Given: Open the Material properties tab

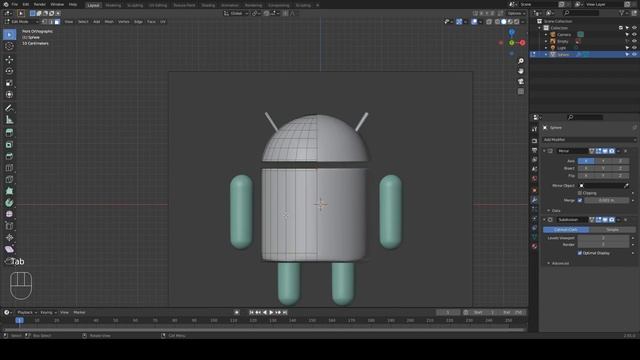Looking at the screenshot, I should click(534, 246).
